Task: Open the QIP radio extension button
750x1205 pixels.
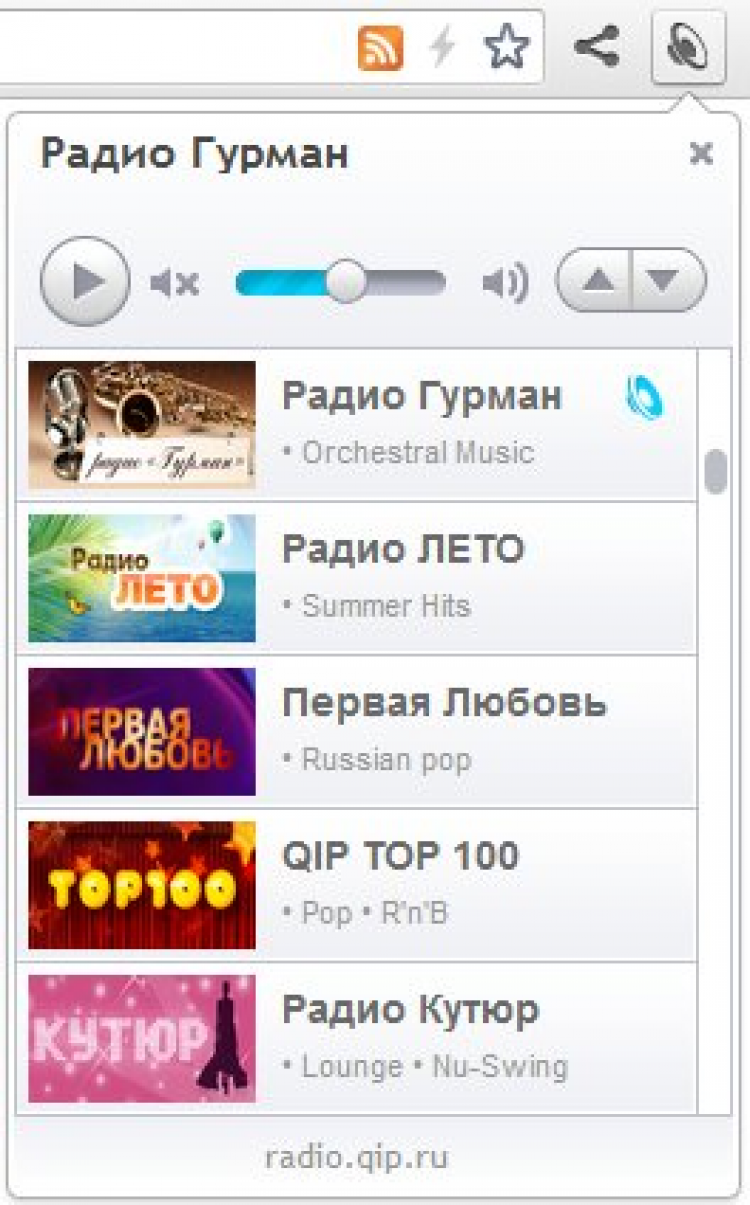Action: pos(689,47)
